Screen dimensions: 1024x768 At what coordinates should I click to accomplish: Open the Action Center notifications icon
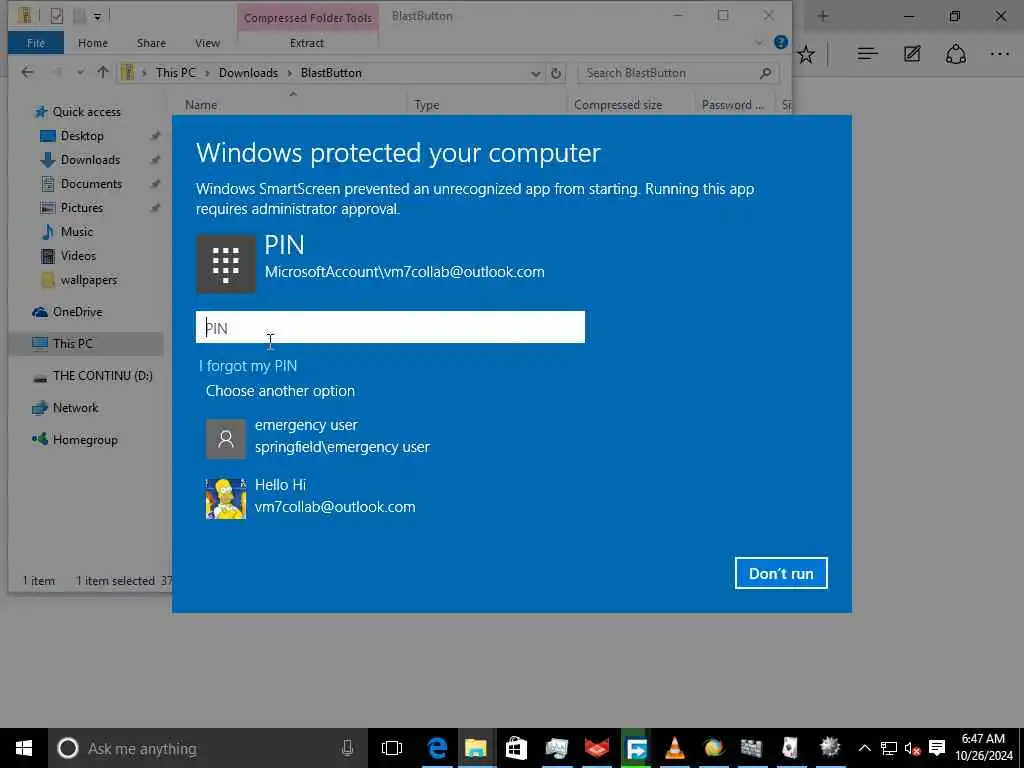[x=936, y=748]
